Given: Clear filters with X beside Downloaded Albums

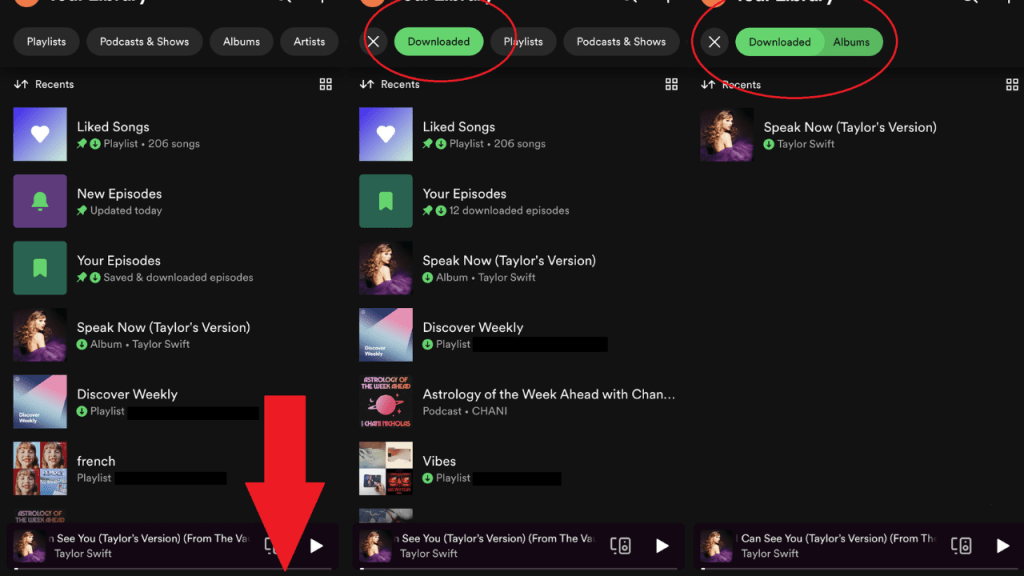Looking at the screenshot, I should 714,42.
